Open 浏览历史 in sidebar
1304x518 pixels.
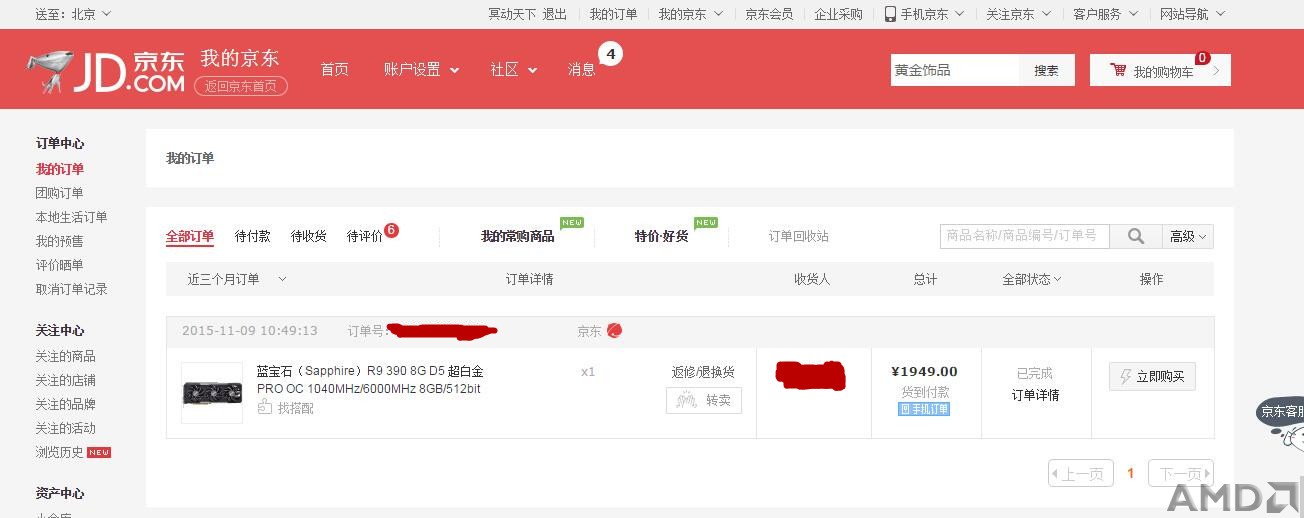60,452
